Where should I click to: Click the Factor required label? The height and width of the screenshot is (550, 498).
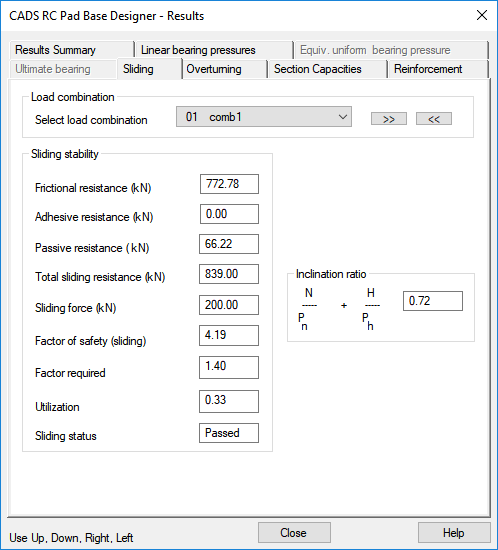pyautogui.click(x=70, y=373)
